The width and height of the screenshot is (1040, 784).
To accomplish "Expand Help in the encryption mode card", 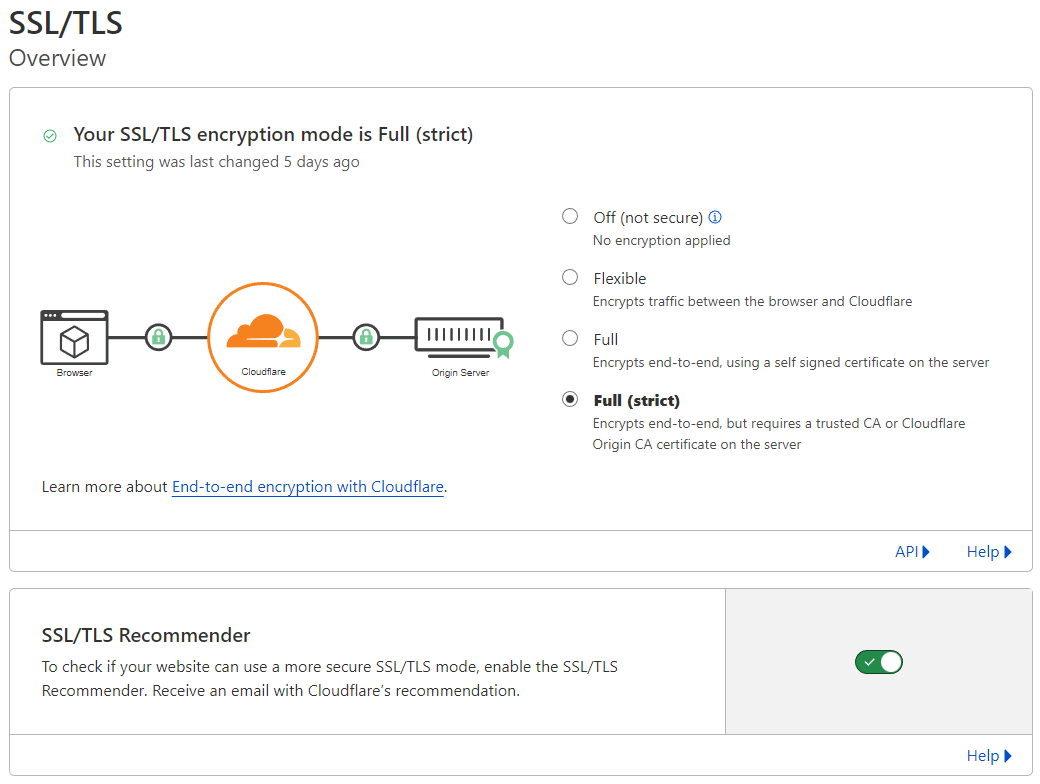I will (989, 552).
